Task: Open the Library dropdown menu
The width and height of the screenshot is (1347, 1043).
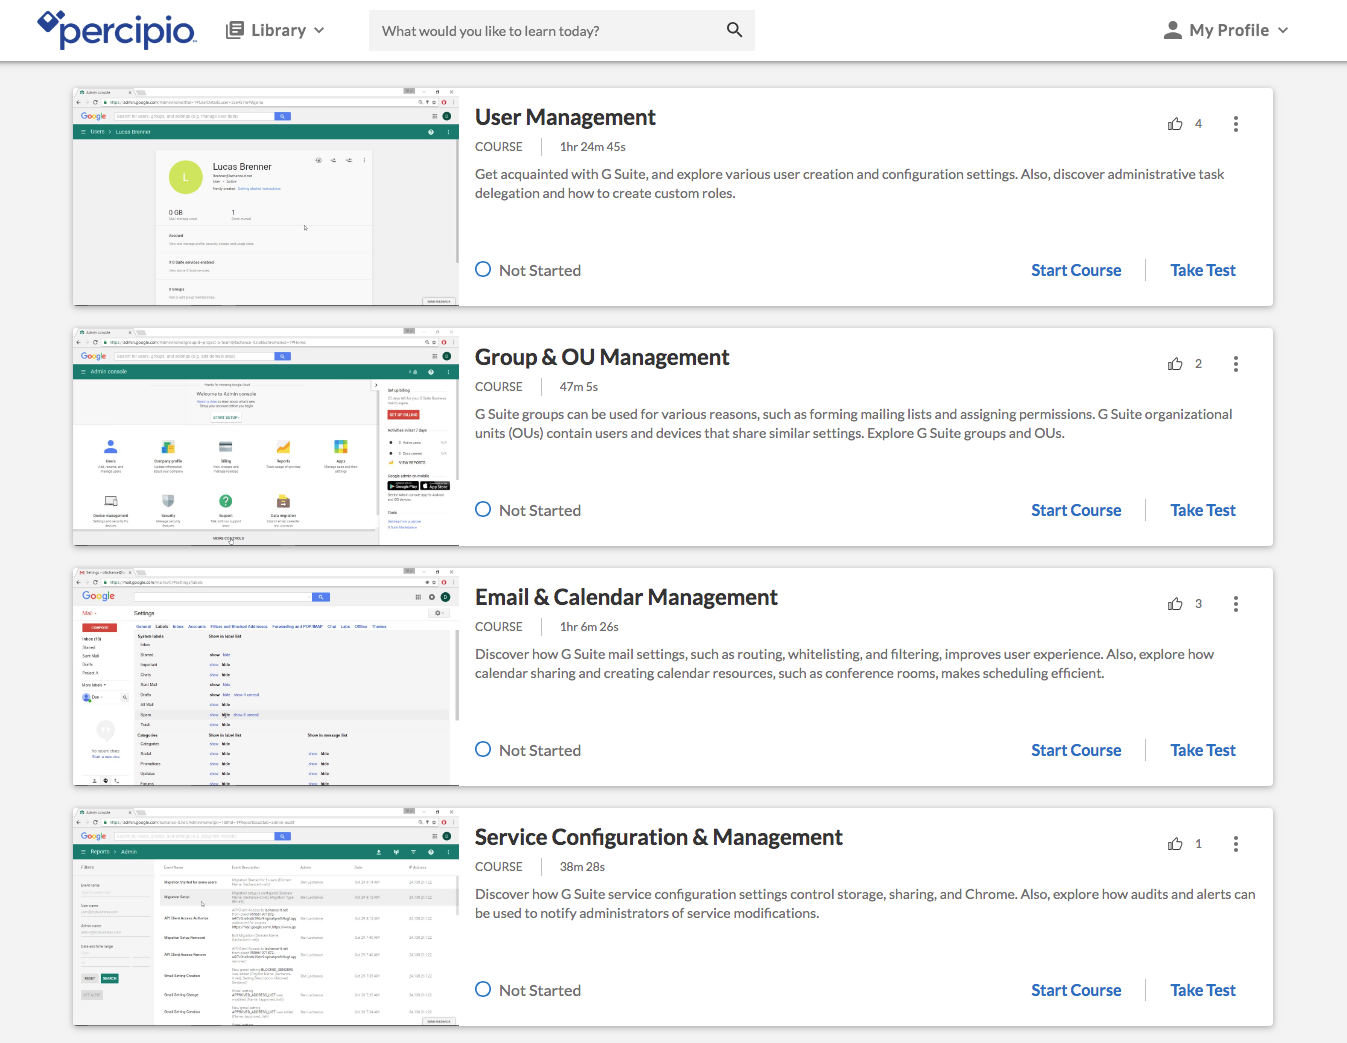Action: coord(275,30)
